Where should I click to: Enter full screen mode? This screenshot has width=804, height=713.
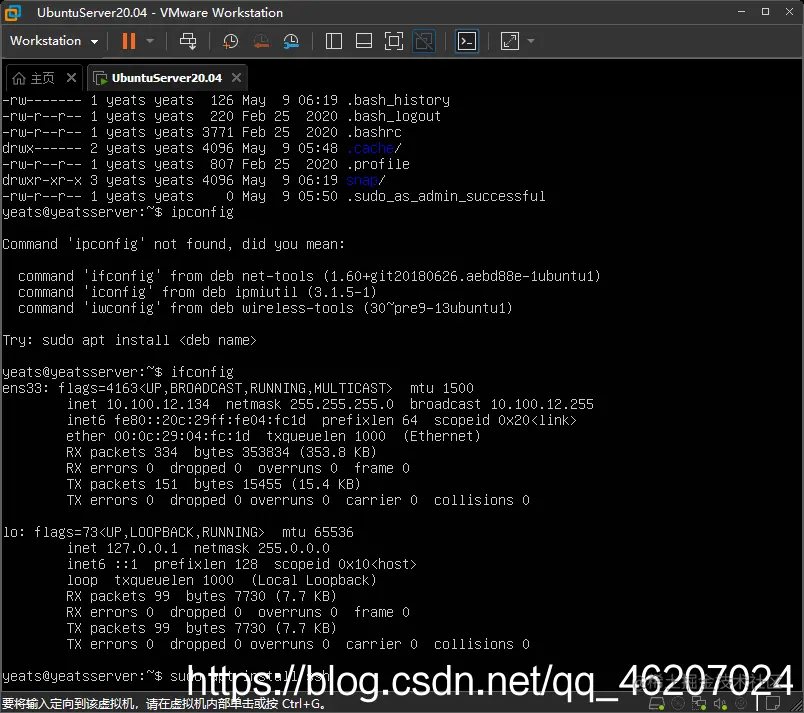pyautogui.click(x=394, y=41)
